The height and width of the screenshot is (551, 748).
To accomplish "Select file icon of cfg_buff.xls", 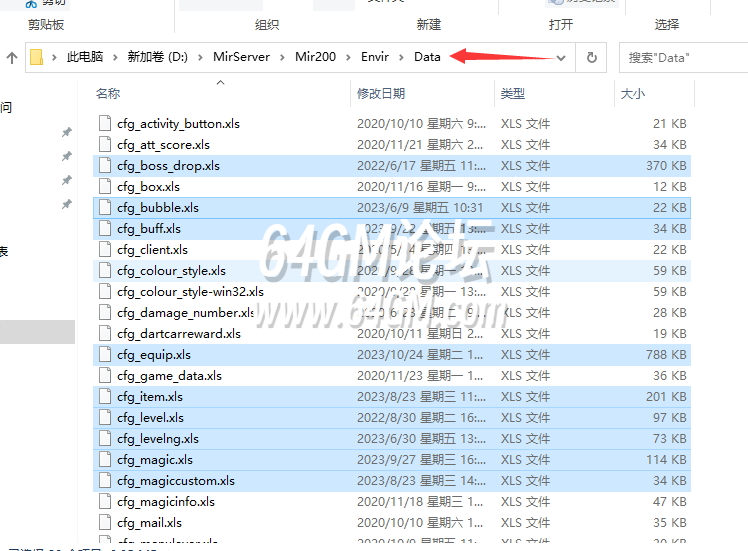I will (x=105, y=228).
